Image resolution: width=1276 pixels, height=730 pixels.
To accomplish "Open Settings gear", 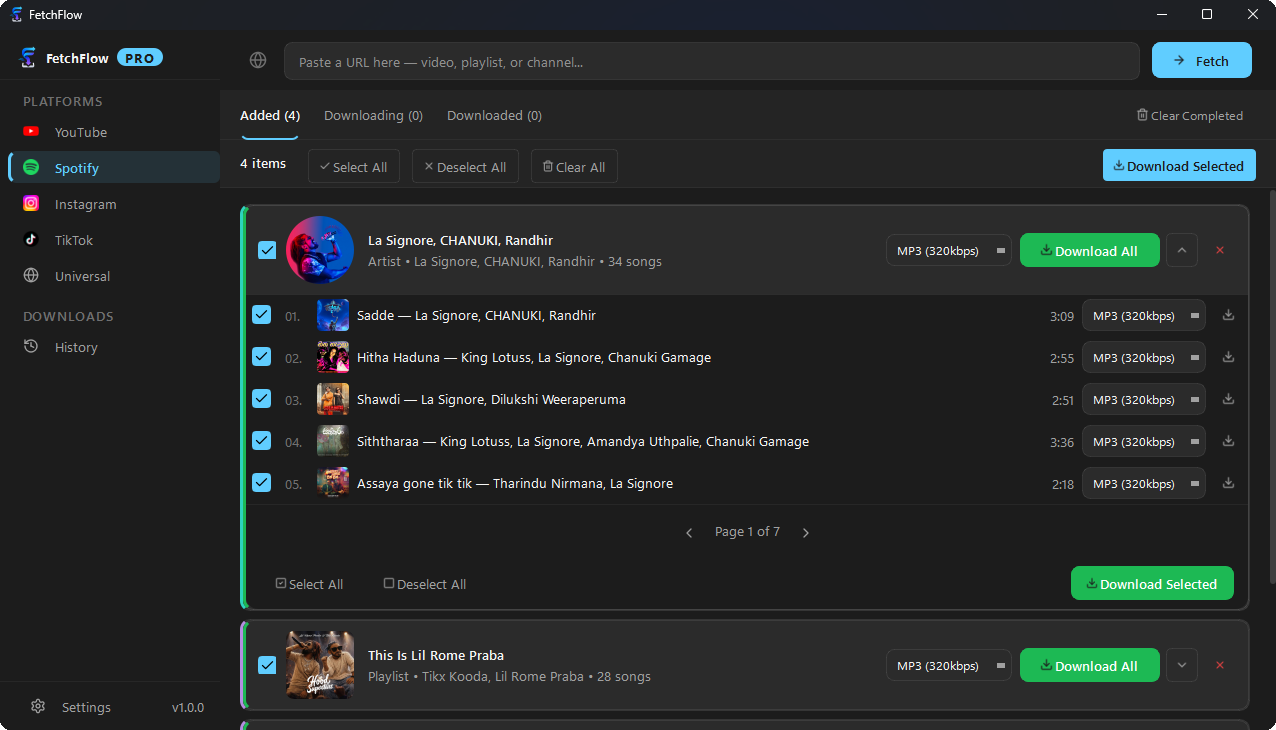I will (x=38, y=707).
